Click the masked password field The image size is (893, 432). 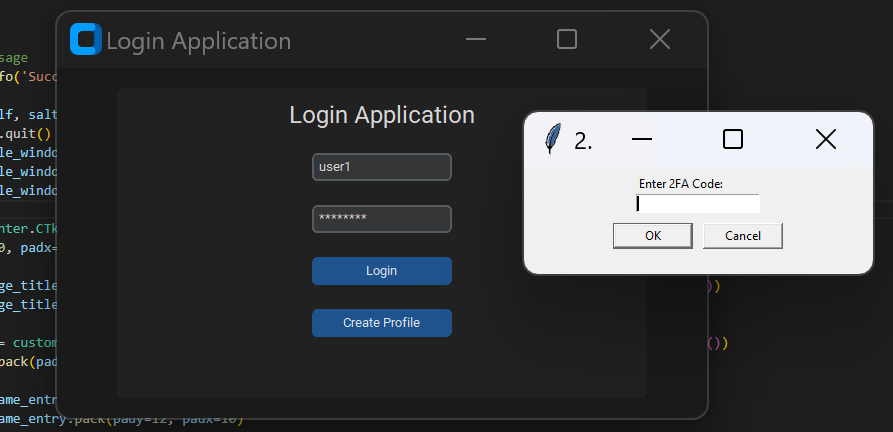[382, 219]
